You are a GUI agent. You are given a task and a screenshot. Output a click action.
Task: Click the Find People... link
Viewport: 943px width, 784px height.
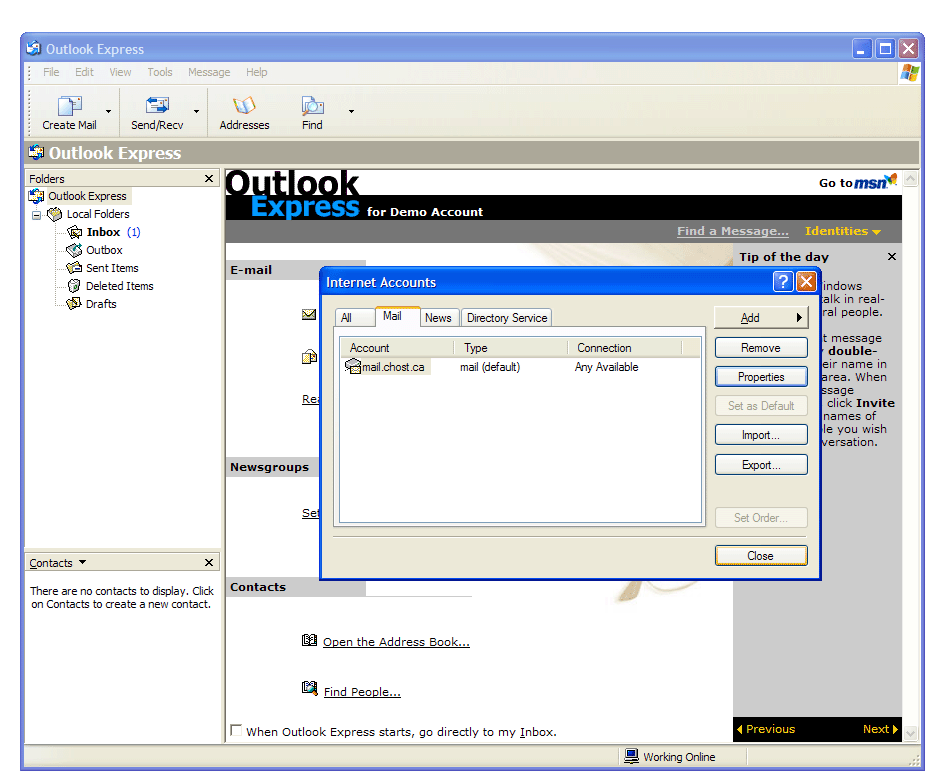point(362,692)
